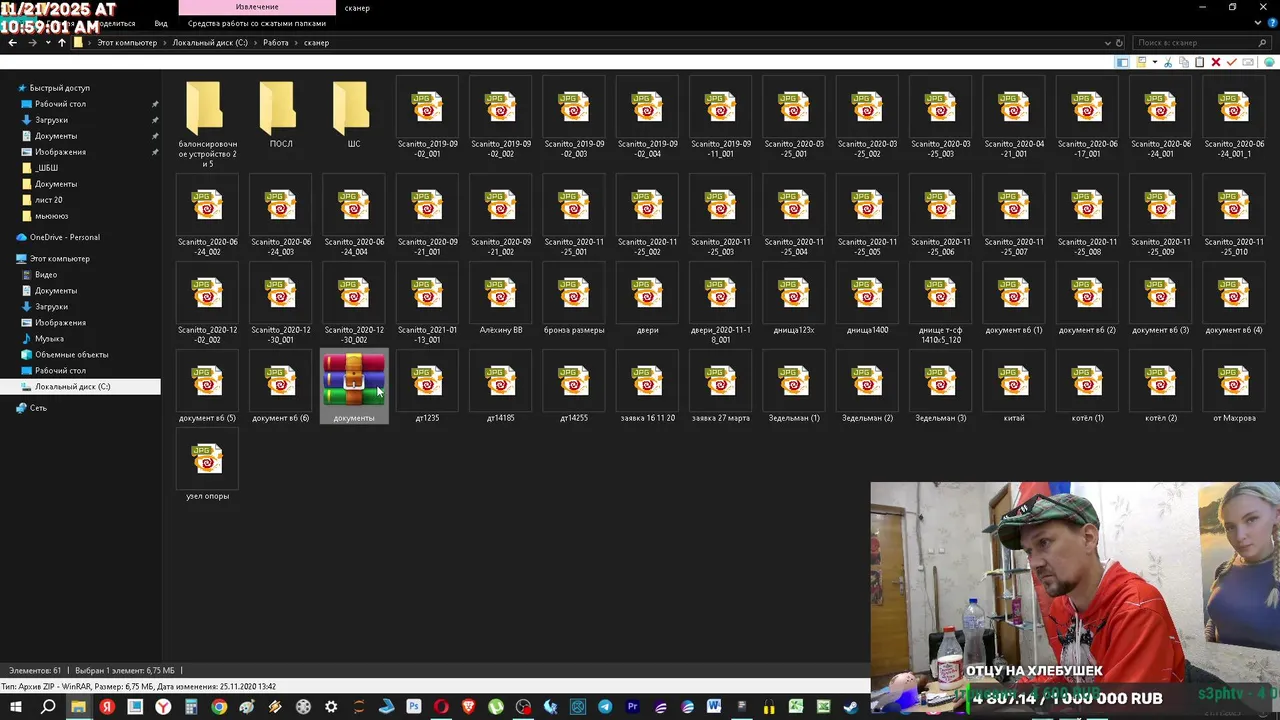
Task: Open recent locations dropdown next to forward arrow
Action: [x=48, y=43]
